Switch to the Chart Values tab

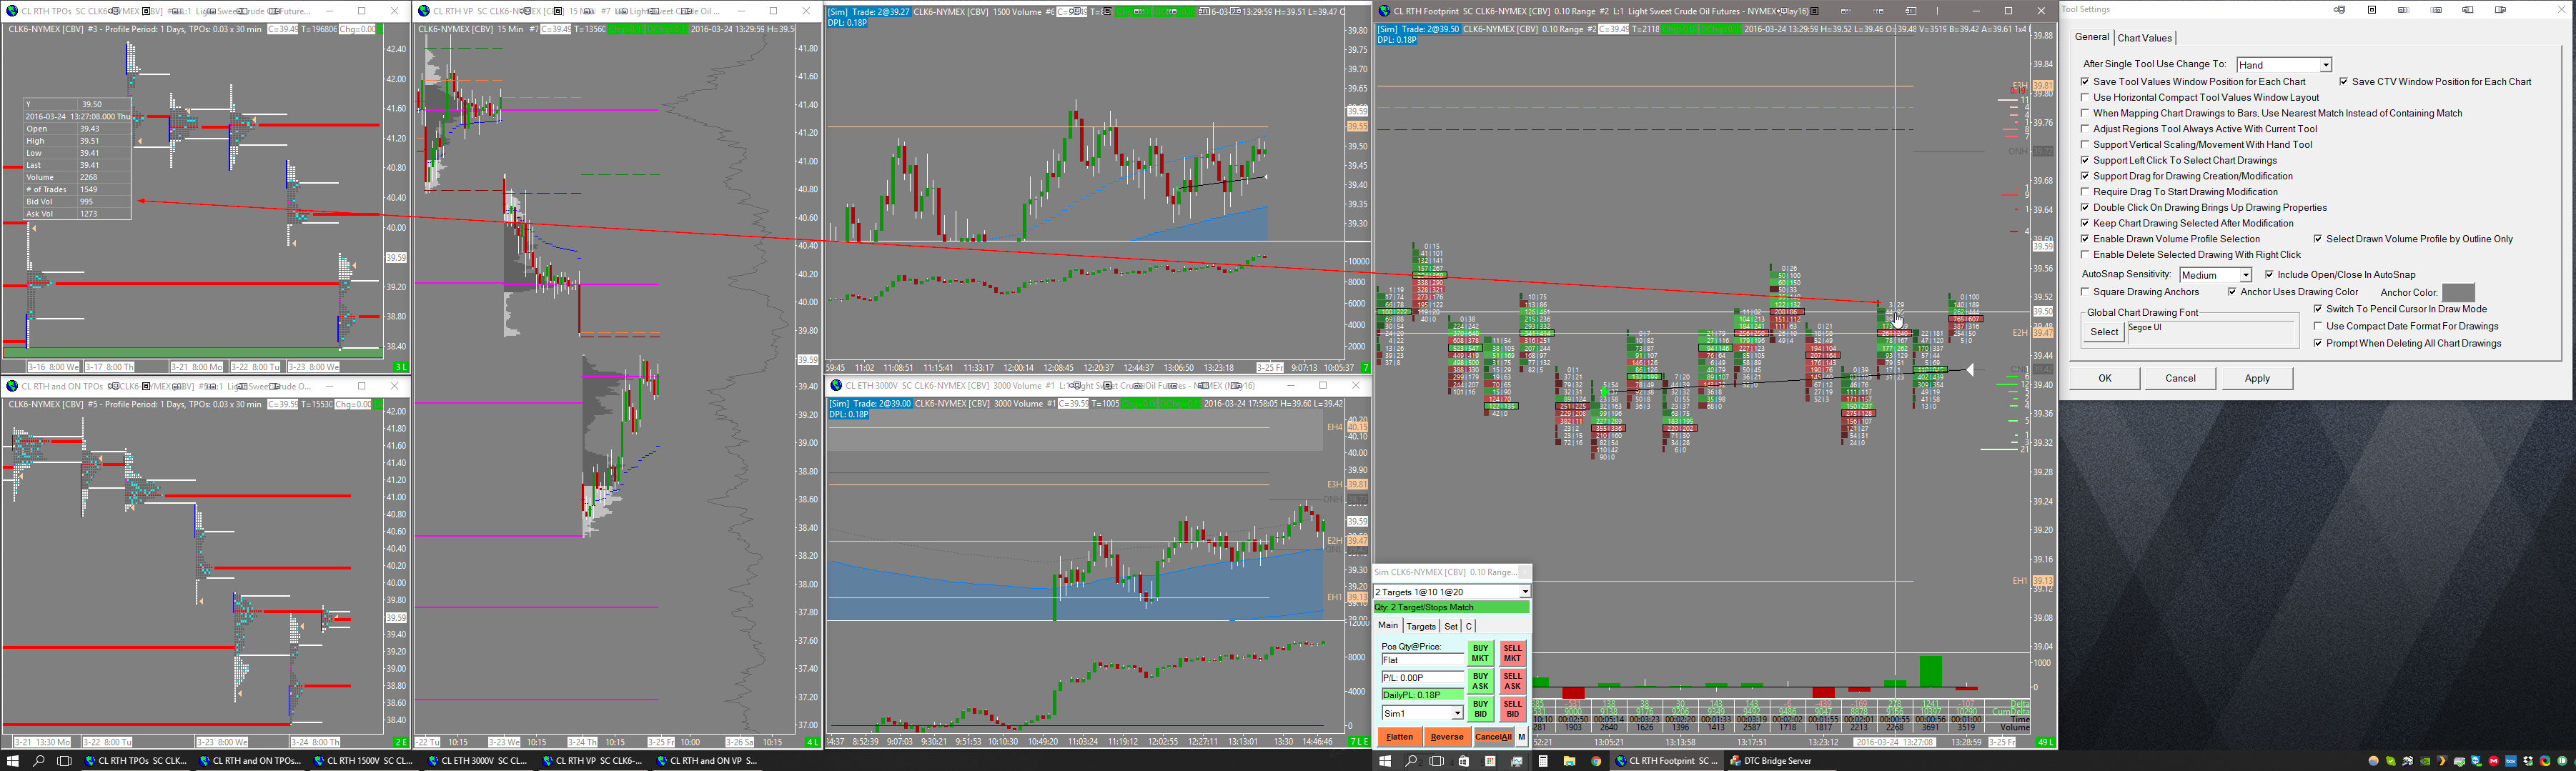2145,38
